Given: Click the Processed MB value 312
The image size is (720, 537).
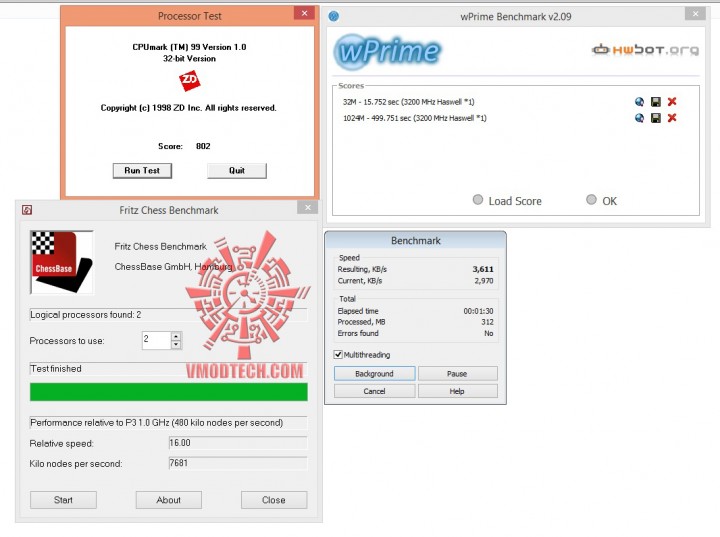Looking at the screenshot, I should pyautogui.click(x=488, y=322).
